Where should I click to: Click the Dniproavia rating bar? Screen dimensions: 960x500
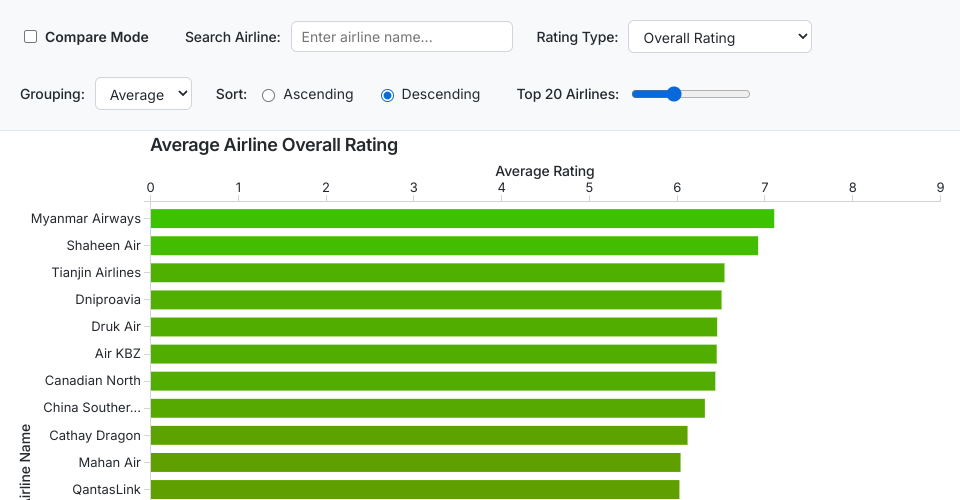coord(435,299)
